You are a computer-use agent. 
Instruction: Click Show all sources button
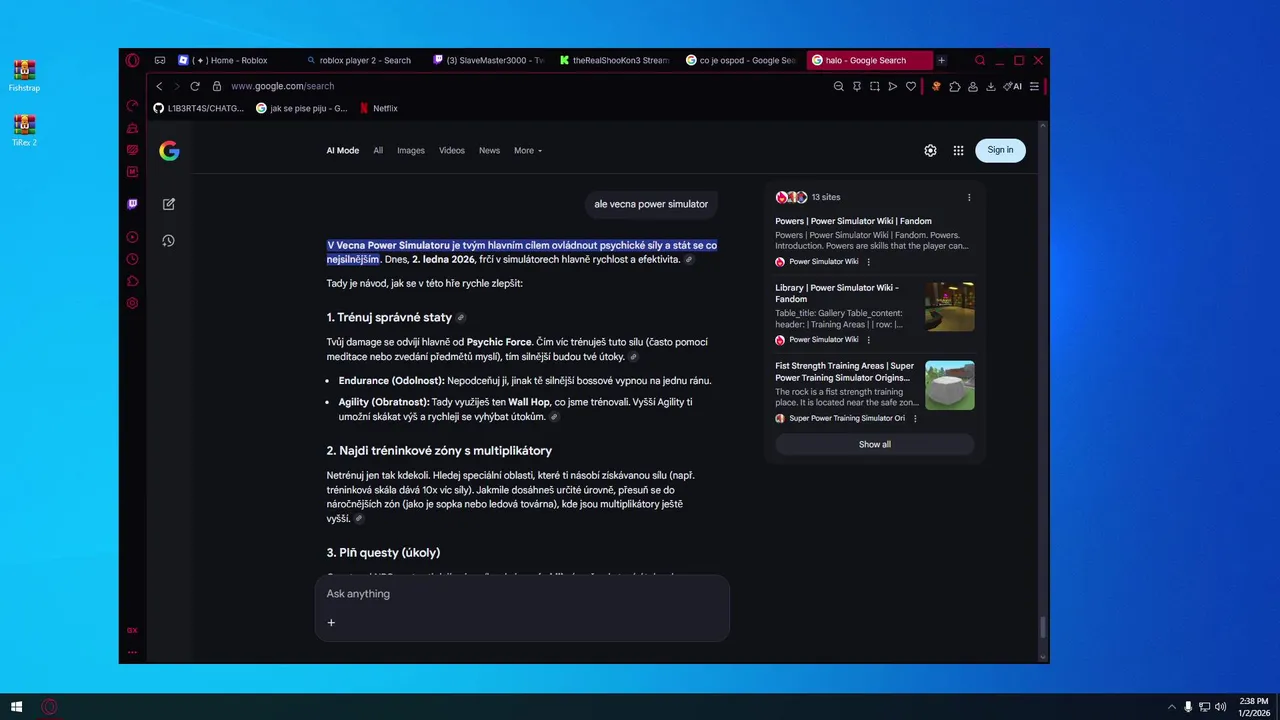[x=875, y=444]
